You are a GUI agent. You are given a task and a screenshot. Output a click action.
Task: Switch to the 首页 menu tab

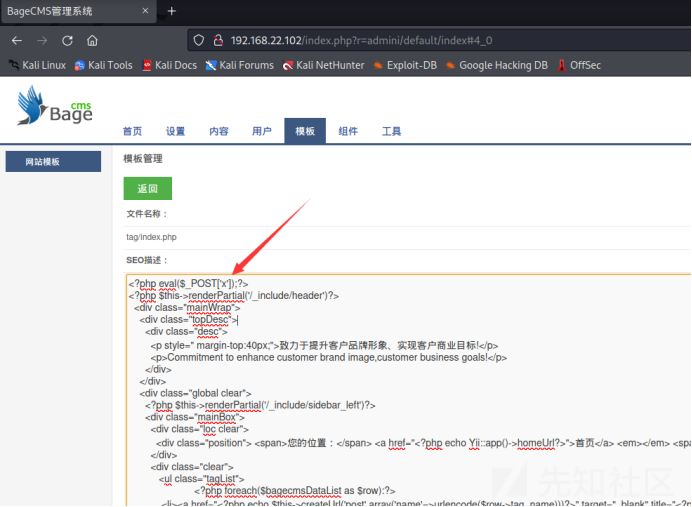132,132
